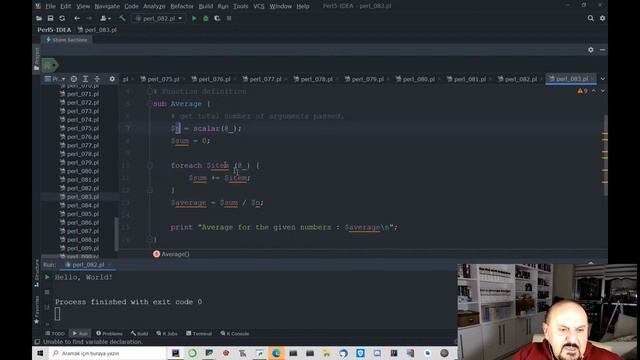Open the Analyze menu

pyautogui.click(x=154, y=6)
